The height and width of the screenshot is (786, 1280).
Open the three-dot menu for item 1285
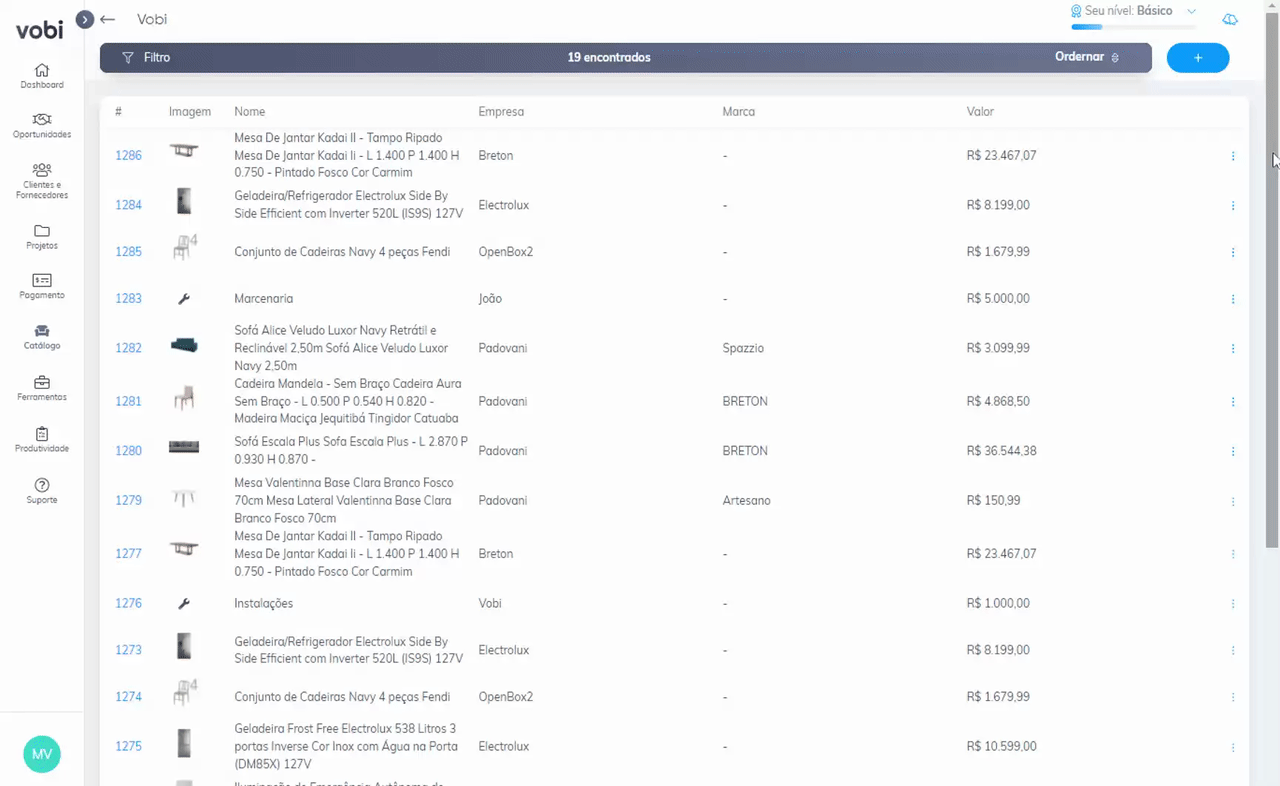(x=1233, y=252)
